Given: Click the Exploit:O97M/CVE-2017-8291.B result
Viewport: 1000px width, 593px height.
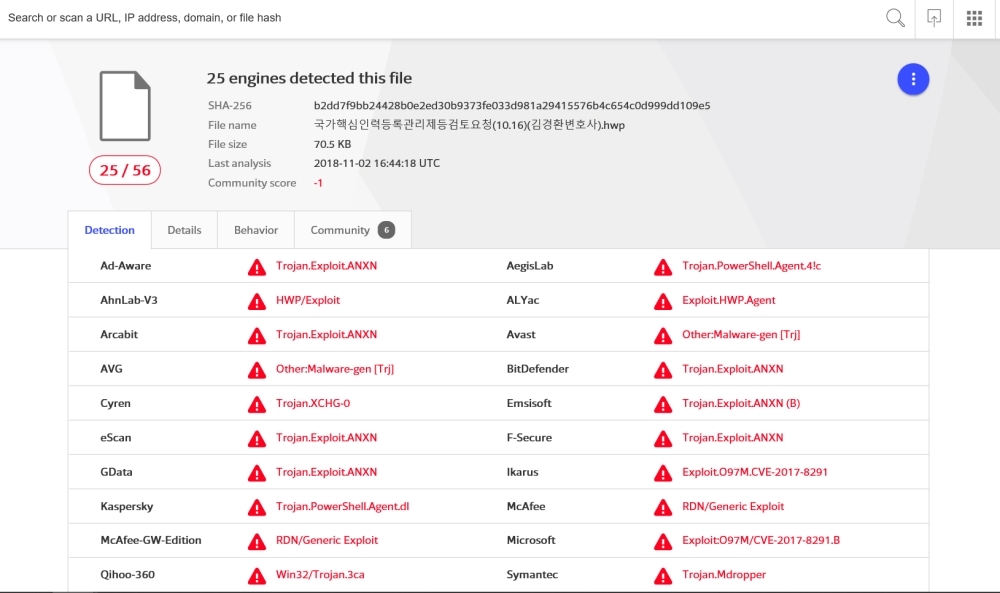Looking at the screenshot, I should (x=761, y=541).
